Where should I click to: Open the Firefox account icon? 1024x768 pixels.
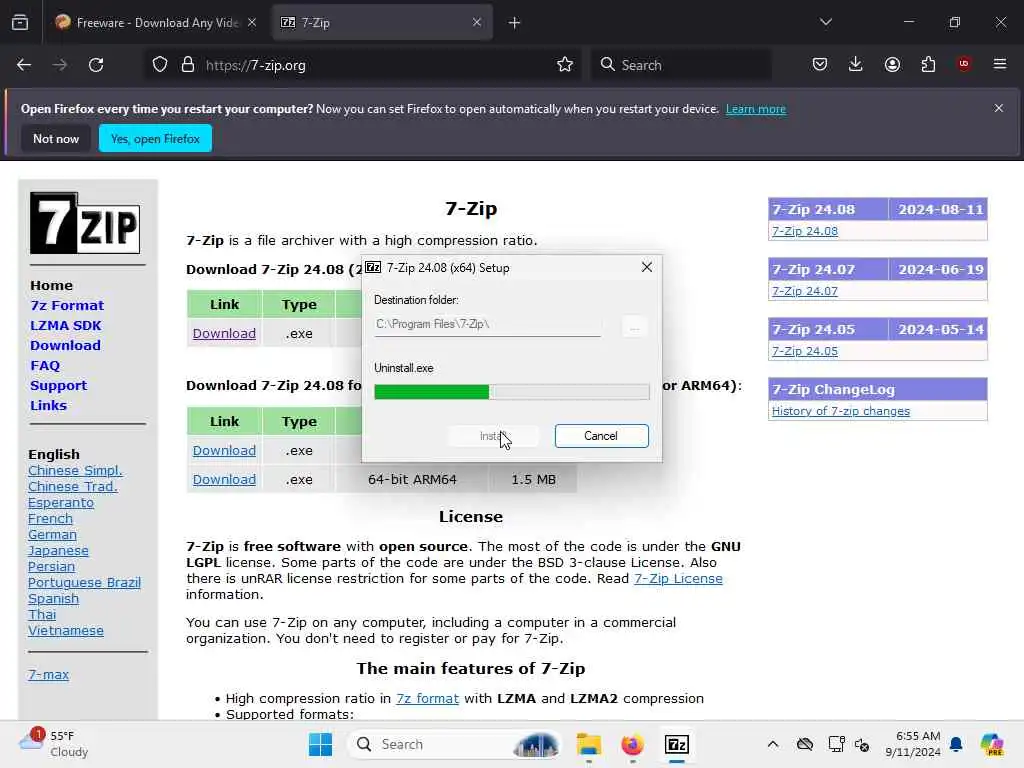892,65
